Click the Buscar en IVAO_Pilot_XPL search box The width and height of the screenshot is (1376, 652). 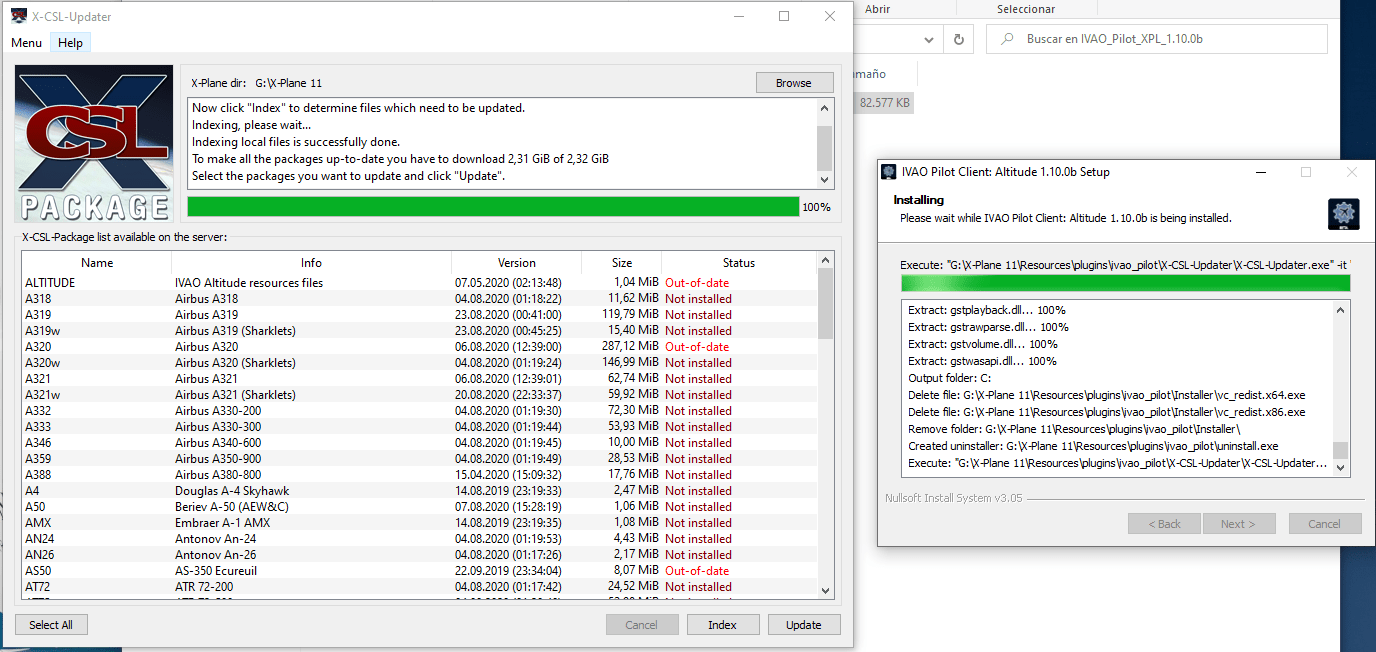coord(1157,39)
